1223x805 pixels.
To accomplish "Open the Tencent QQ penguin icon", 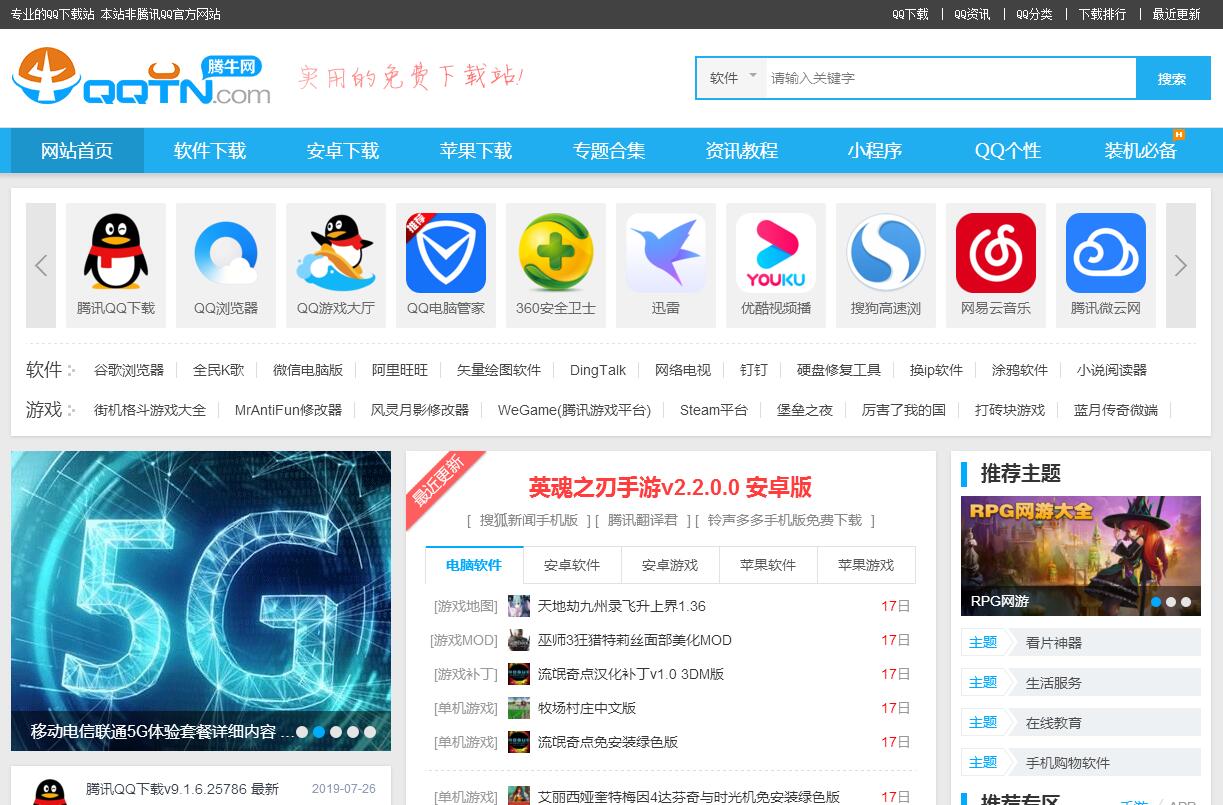I will point(116,253).
